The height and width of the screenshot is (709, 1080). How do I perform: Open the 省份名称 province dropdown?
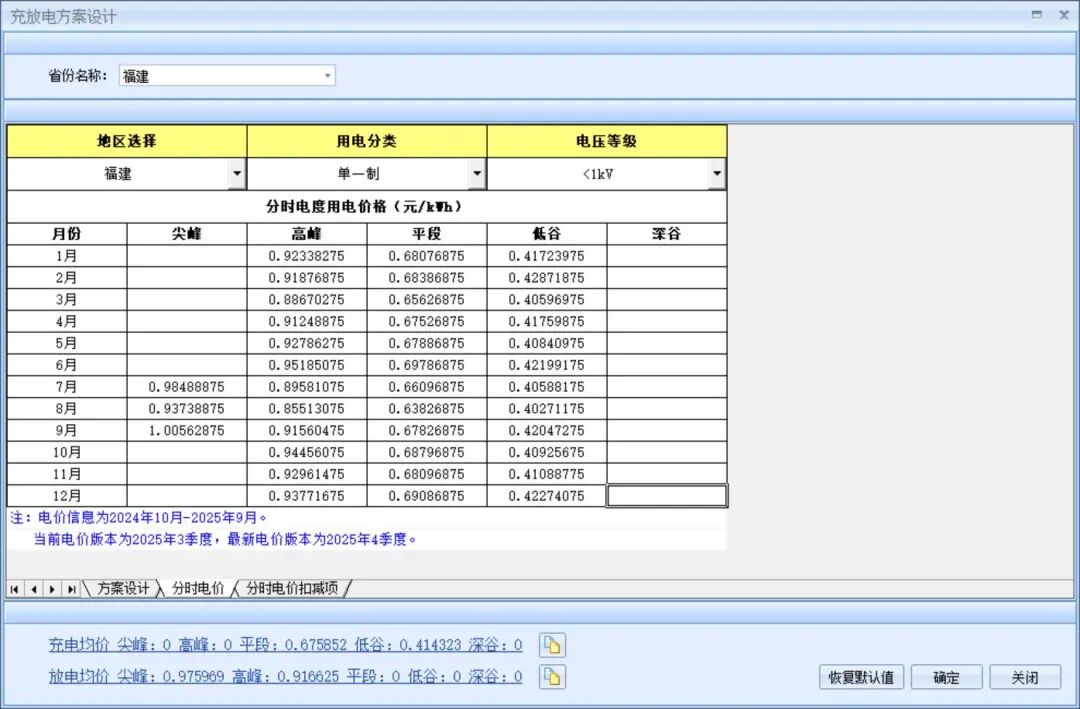[327, 76]
